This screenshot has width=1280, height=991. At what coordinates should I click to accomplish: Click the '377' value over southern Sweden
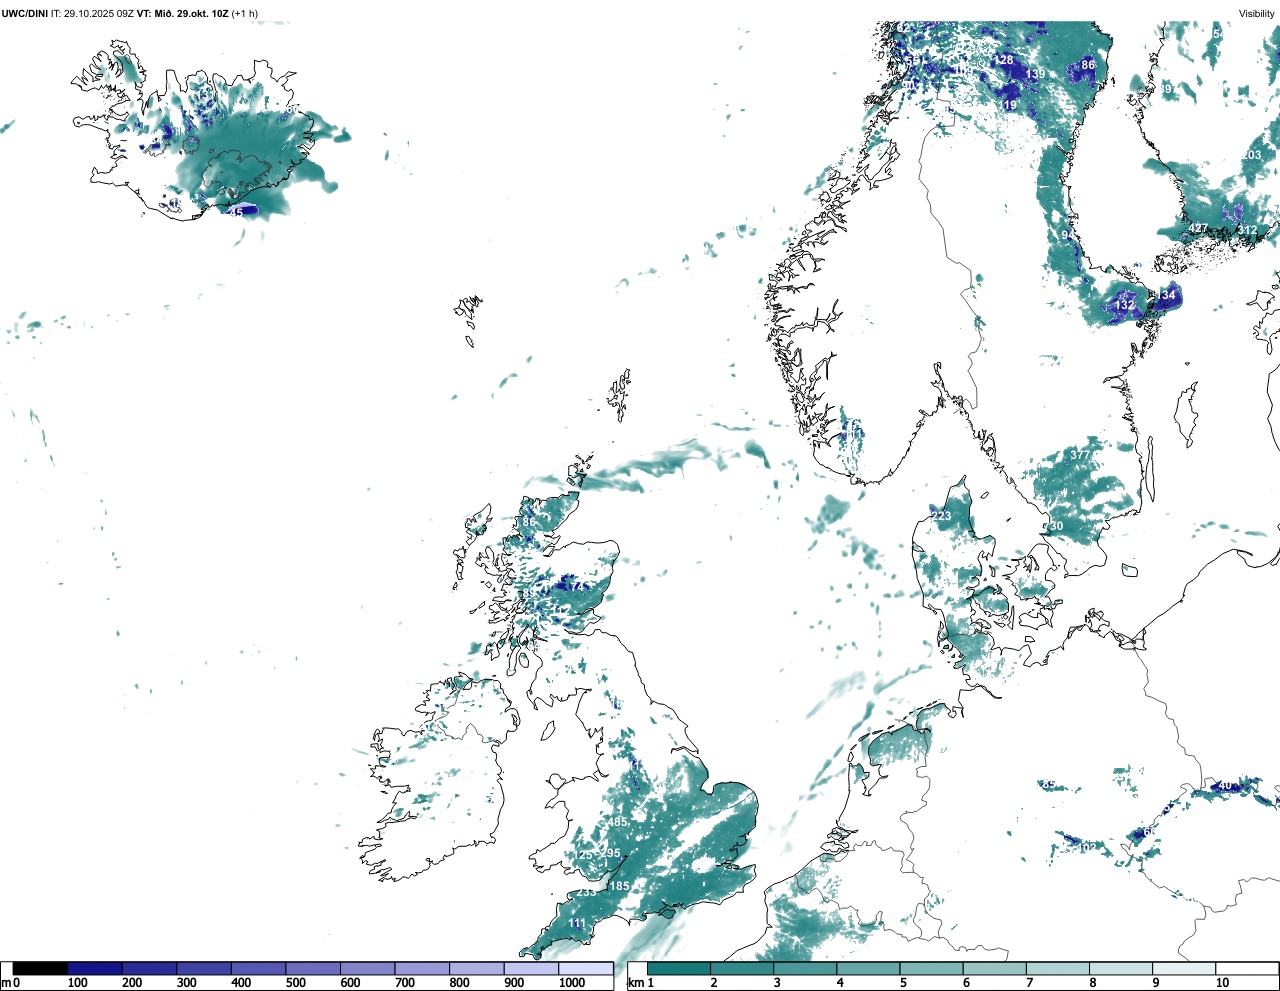point(1080,455)
